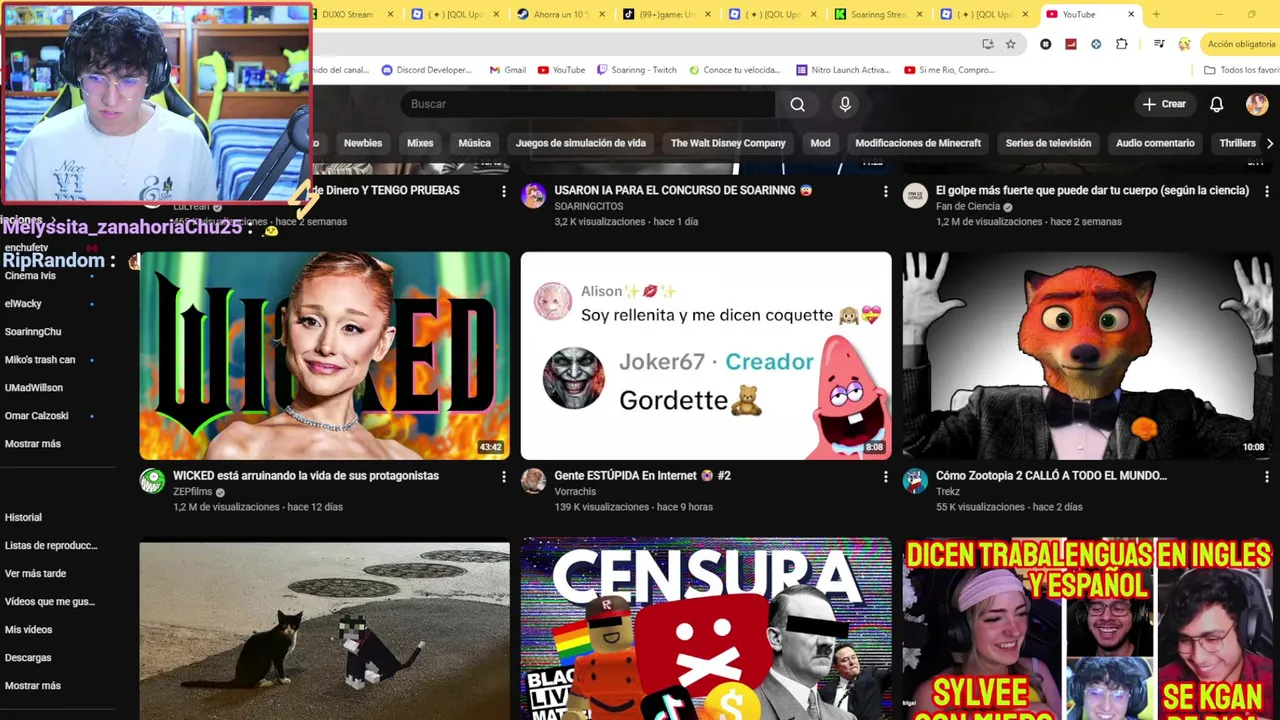Image resolution: width=1280 pixels, height=720 pixels.
Task: Start voice search with the microphone icon
Action: pos(845,104)
